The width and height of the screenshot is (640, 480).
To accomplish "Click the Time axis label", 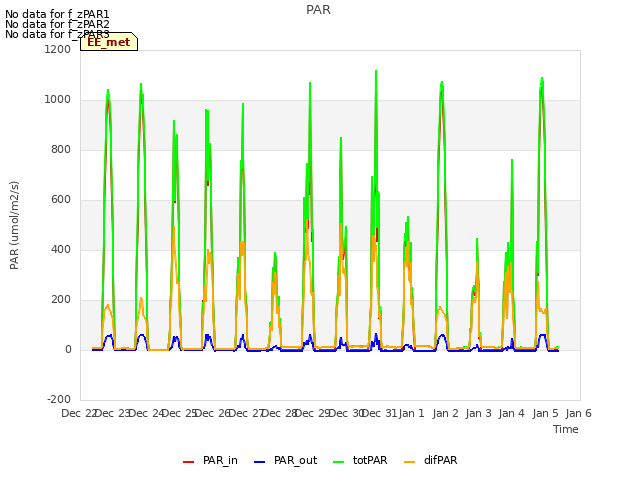I will tap(566, 429).
